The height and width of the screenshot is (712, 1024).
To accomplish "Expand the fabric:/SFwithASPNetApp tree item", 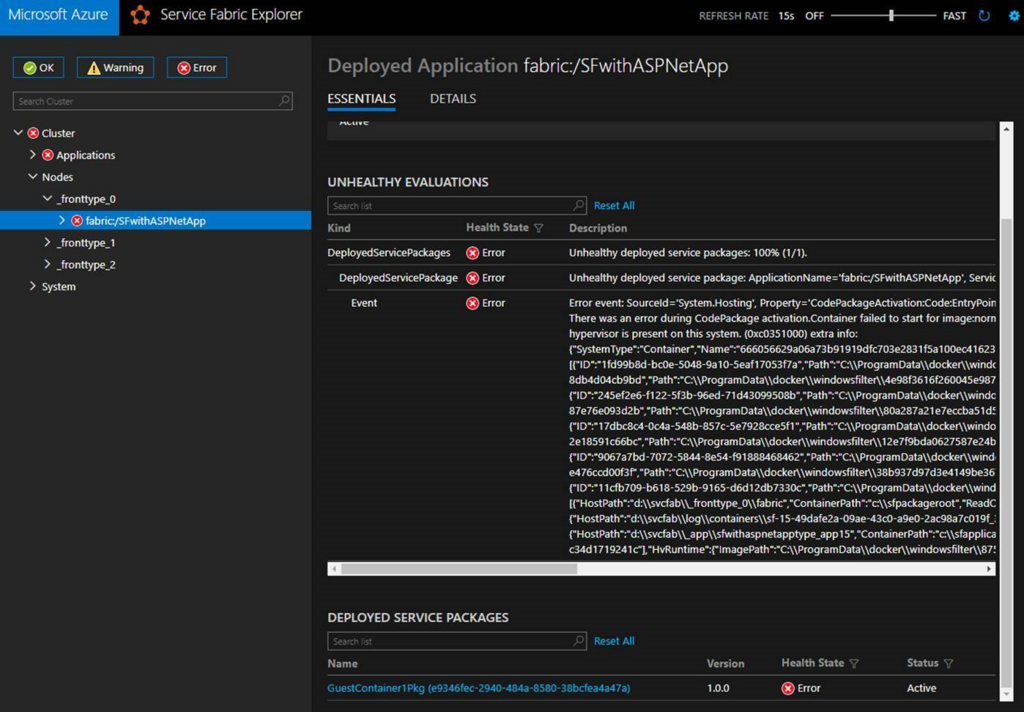I will tap(62, 221).
